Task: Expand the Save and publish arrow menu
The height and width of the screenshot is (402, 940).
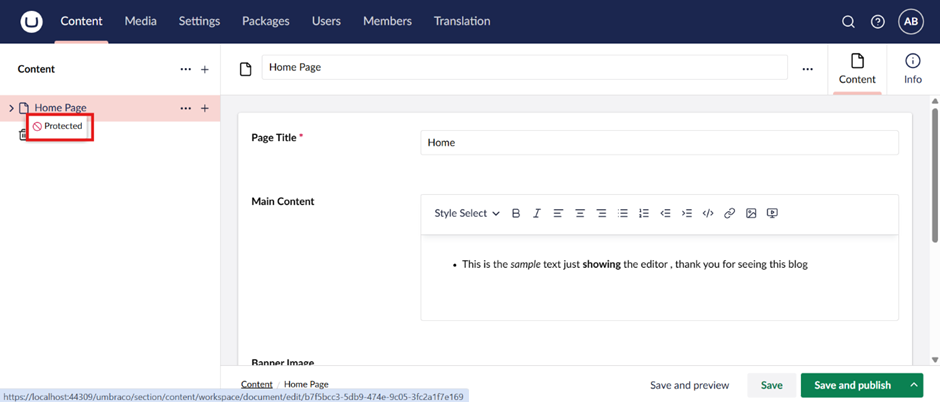Action: point(913,385)
